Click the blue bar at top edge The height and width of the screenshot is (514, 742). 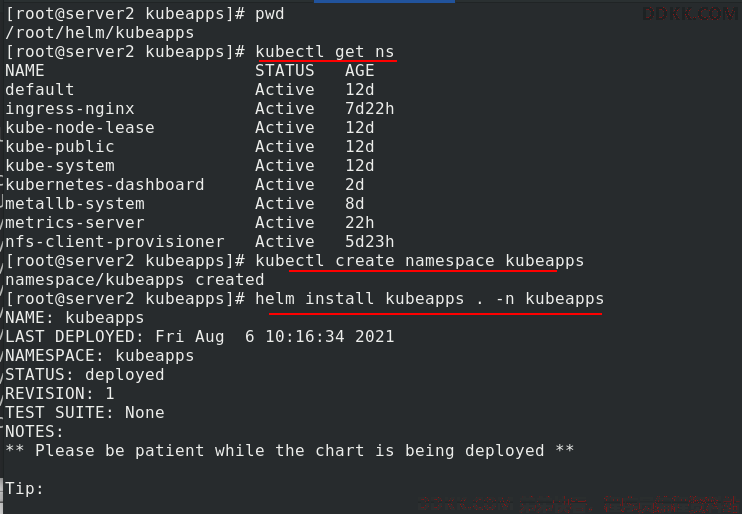point(384,1)
